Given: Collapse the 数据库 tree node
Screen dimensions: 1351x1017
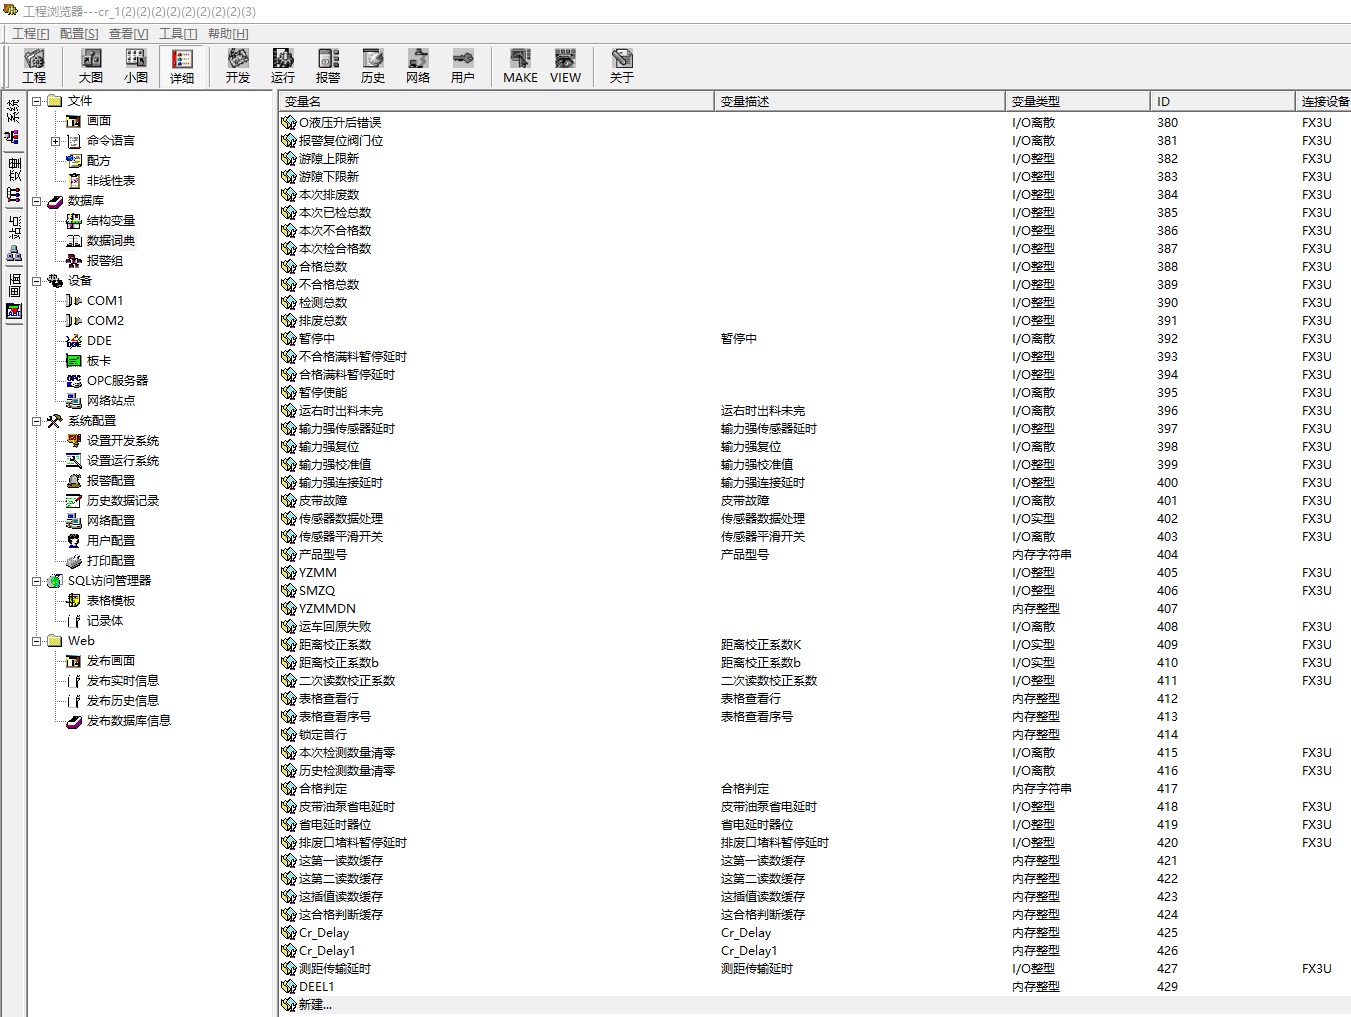Looking at the screenshot, I should (x=37, y=201).
